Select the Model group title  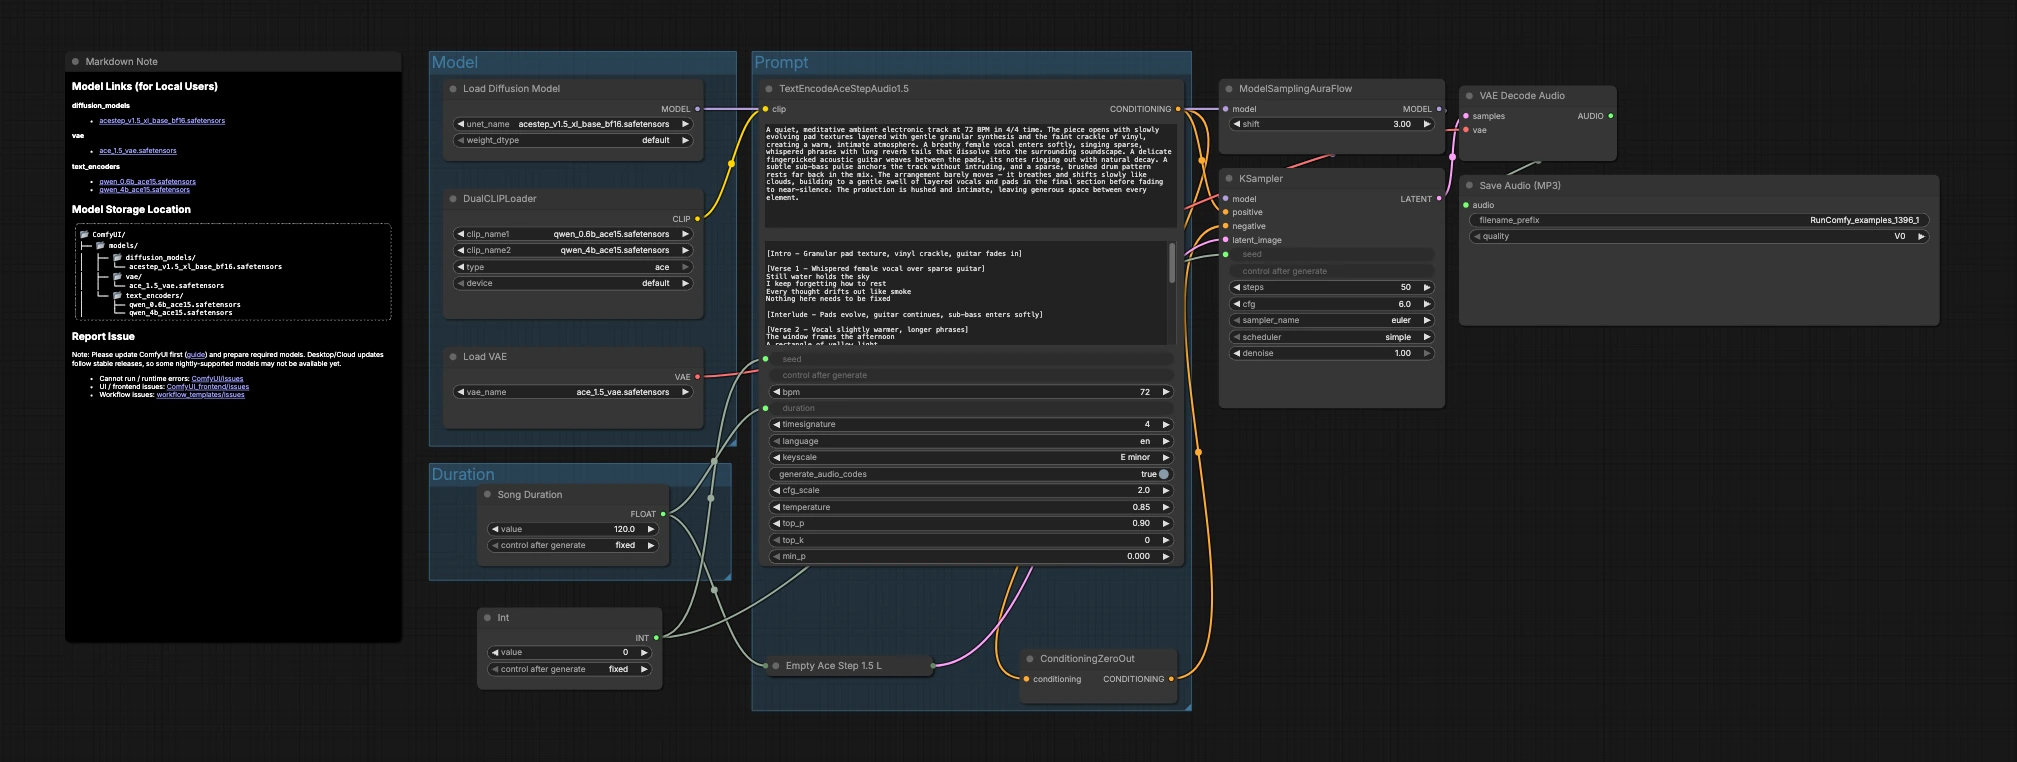455,63
